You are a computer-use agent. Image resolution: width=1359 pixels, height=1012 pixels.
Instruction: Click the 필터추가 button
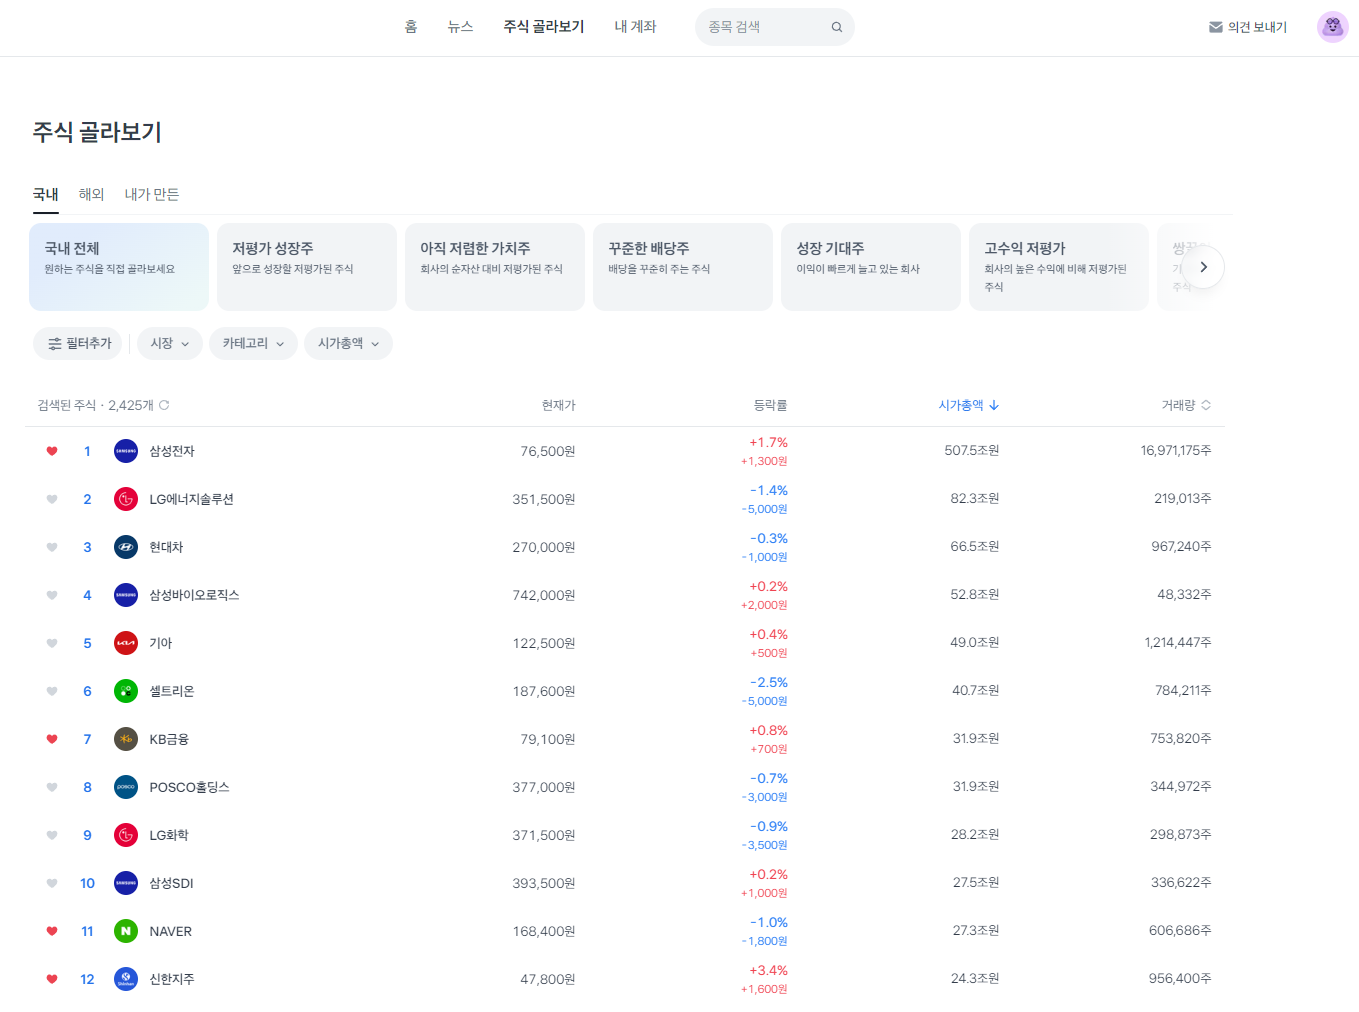78,343
